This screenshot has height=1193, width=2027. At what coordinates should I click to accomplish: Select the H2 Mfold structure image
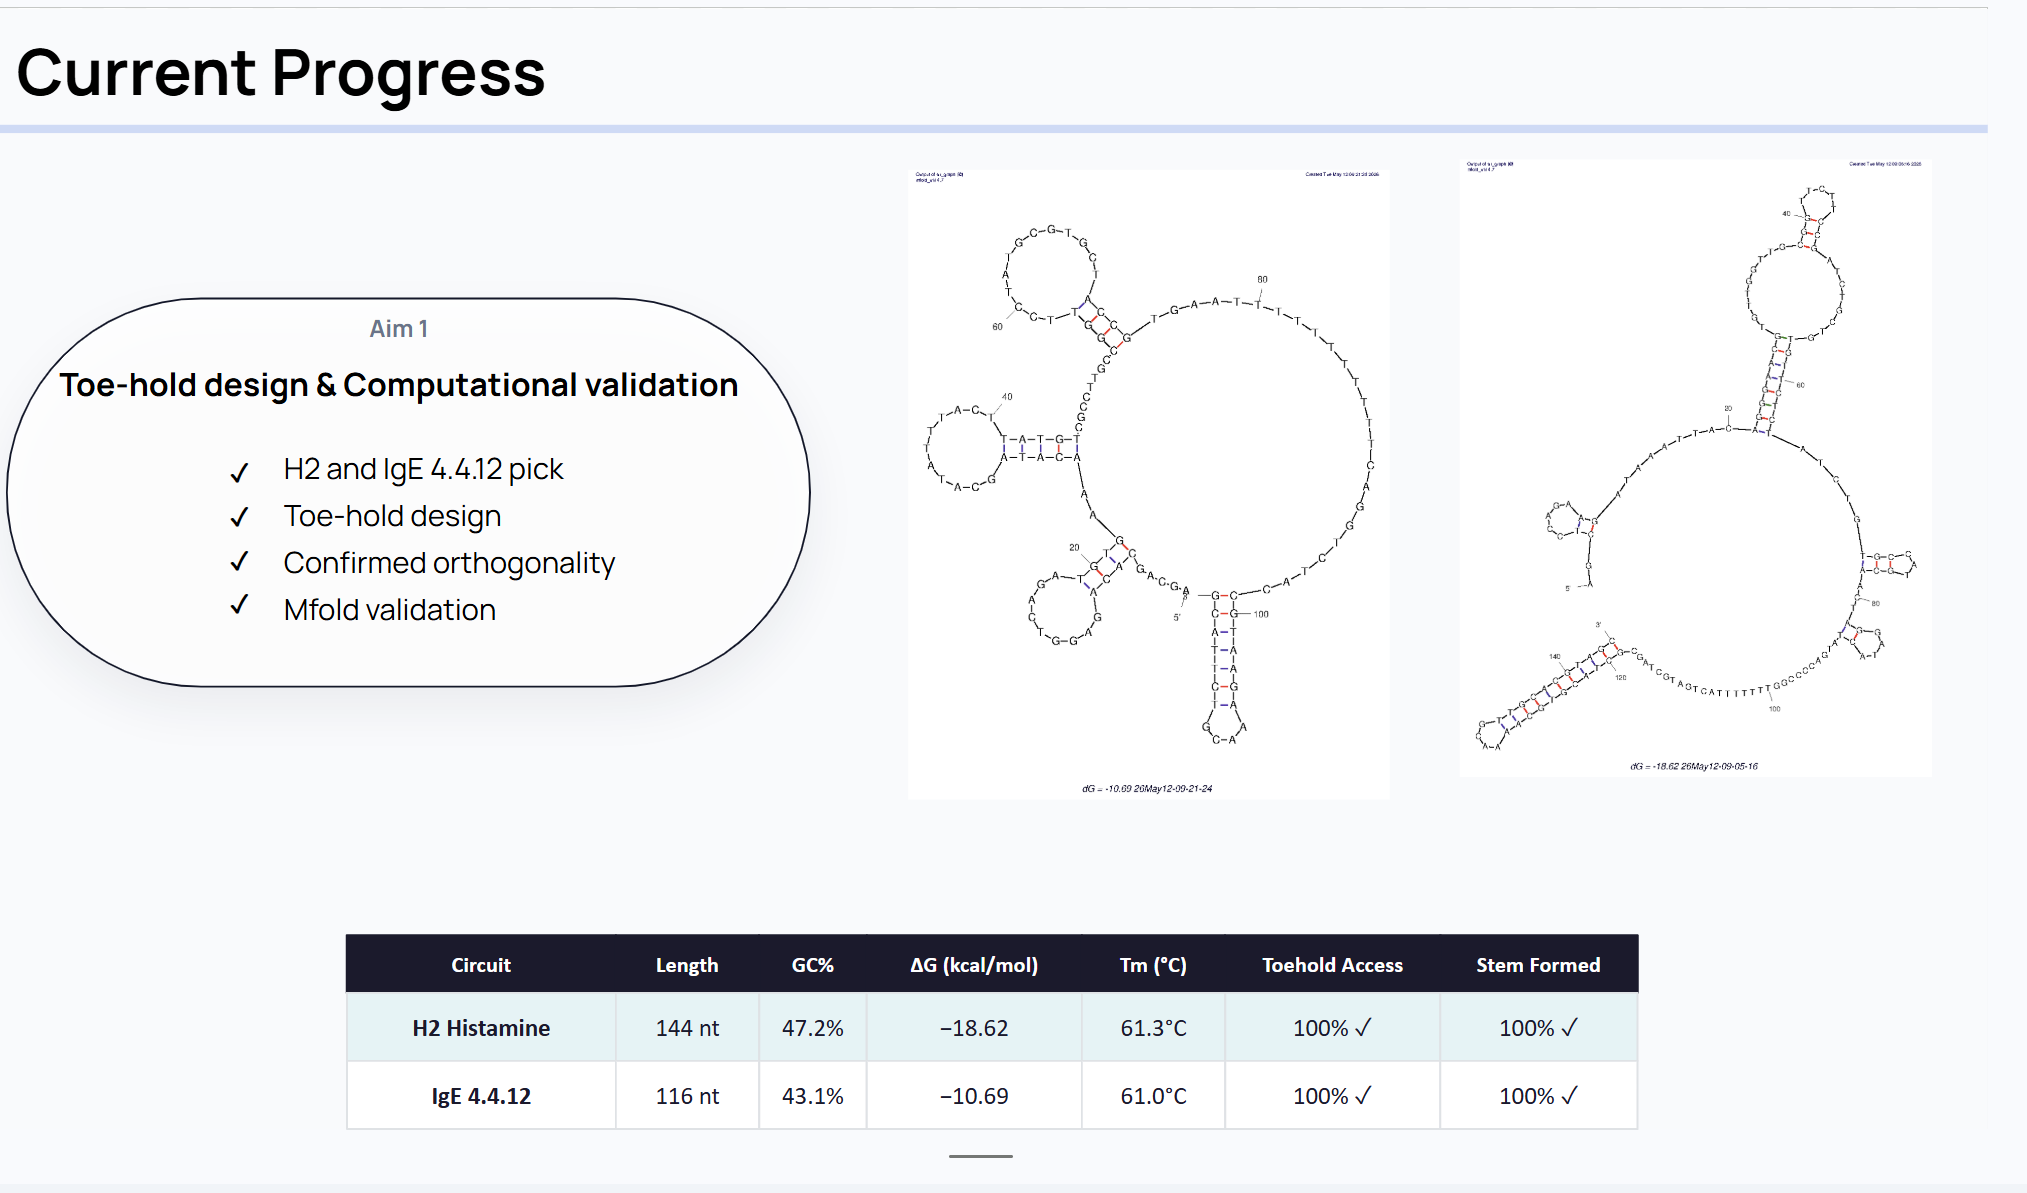point(1695,467)
